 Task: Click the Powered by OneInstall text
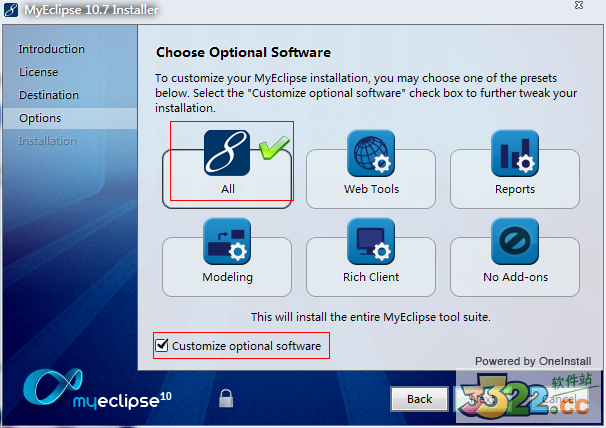point(533,361)
